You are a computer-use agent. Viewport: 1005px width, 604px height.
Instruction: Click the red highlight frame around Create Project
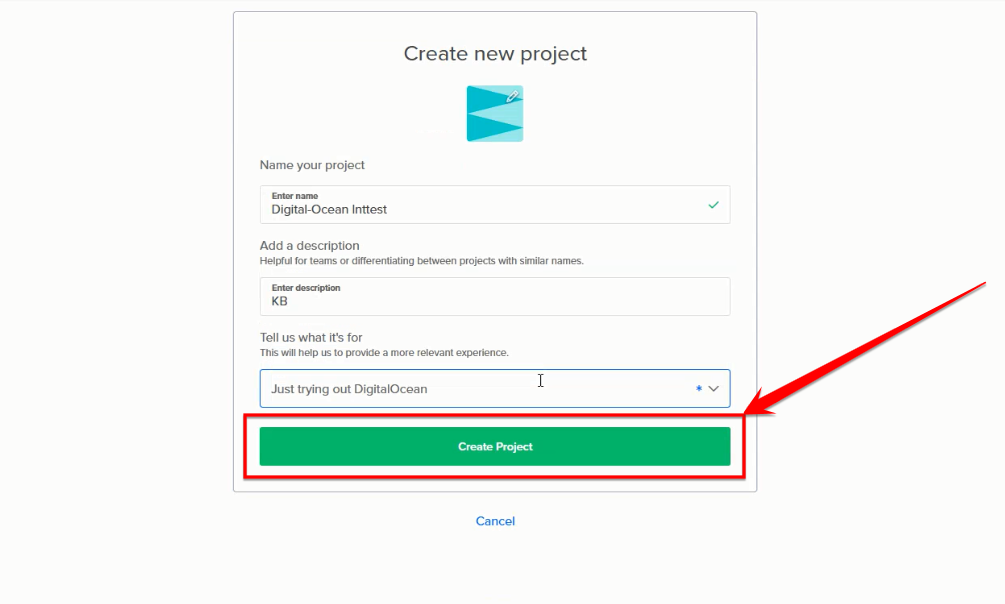(x=494, y=446)
